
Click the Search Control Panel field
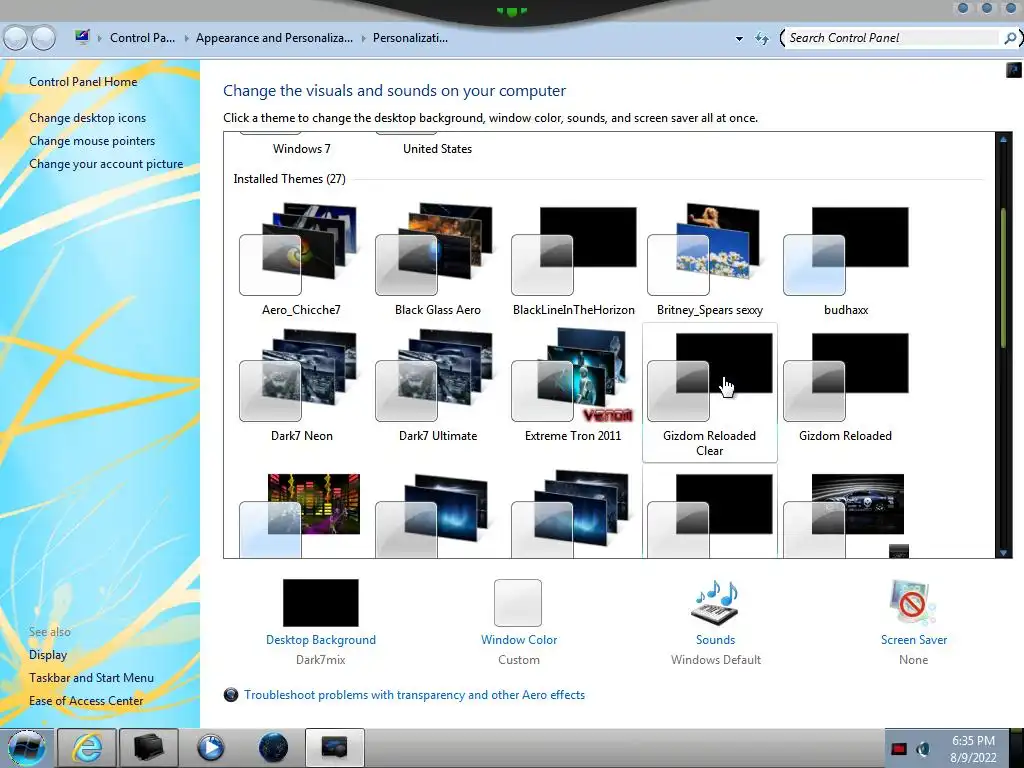[892, 38]
